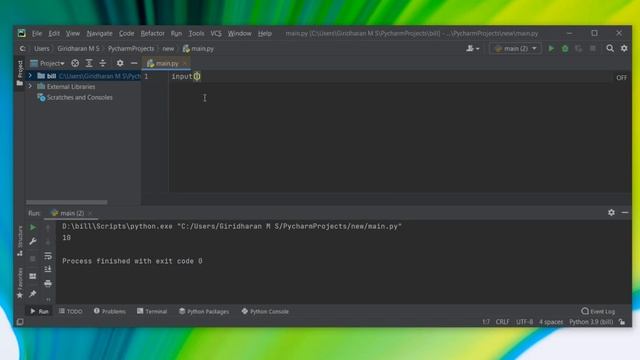
Task: Open the Code menu
Action: point(127,33)
